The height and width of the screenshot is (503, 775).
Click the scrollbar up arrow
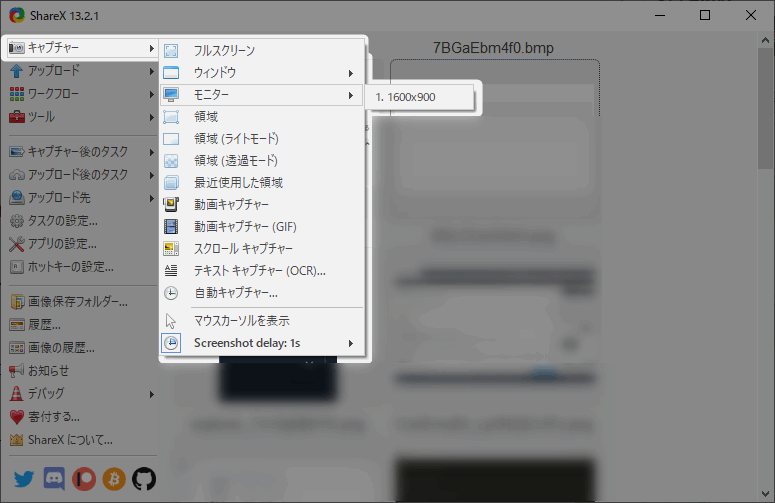click(x=765, y=41)
